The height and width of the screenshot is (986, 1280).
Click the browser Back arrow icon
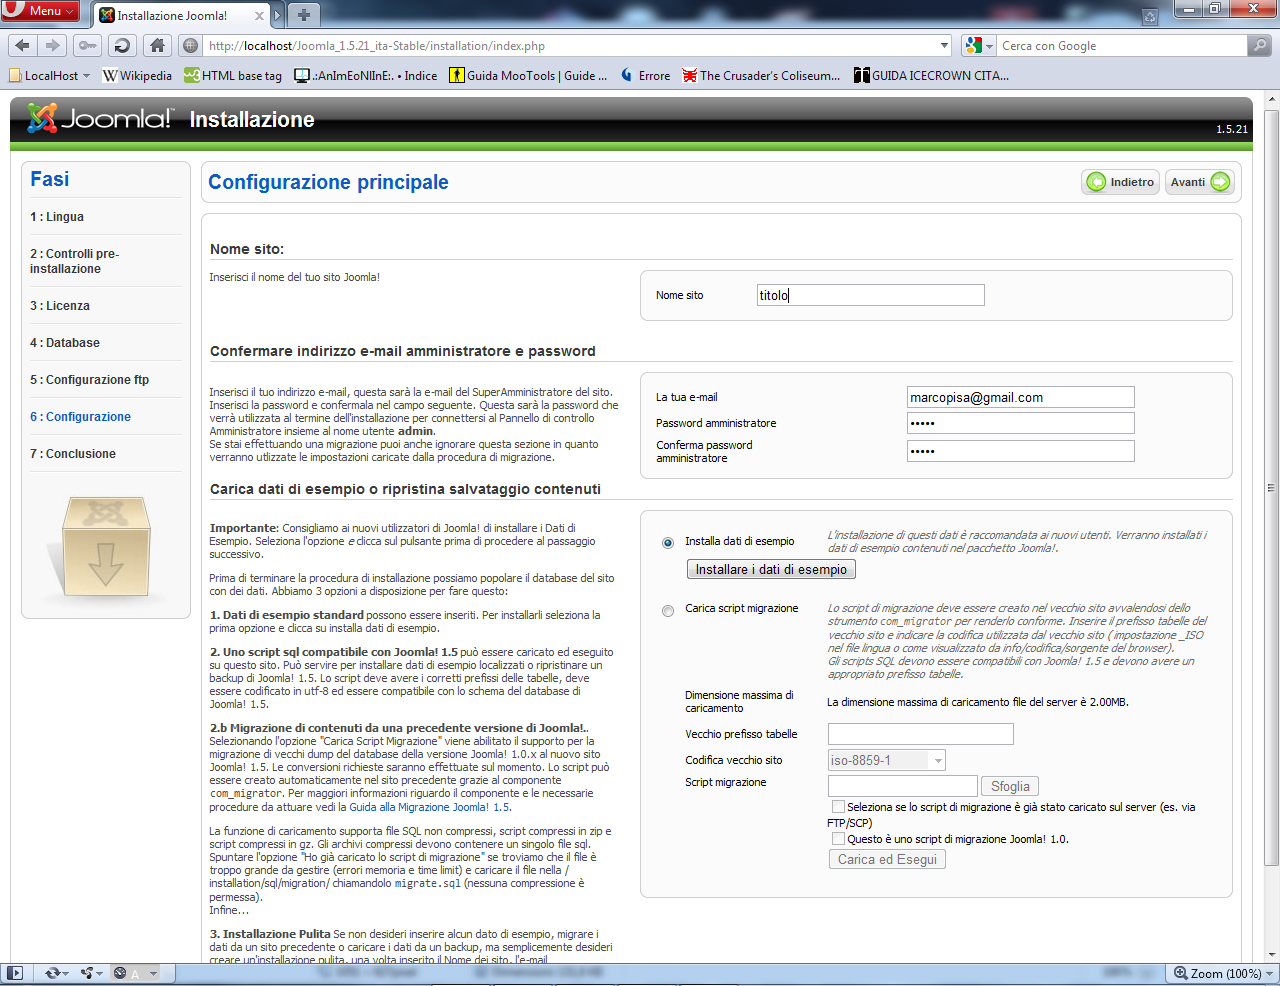pyautogui.click(x=22, y=45)
